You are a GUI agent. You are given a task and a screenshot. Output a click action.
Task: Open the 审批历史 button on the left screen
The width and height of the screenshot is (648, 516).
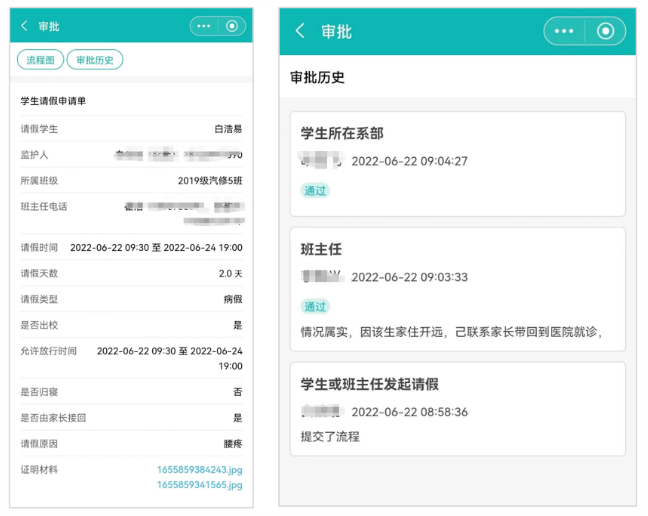pos(95,60)
